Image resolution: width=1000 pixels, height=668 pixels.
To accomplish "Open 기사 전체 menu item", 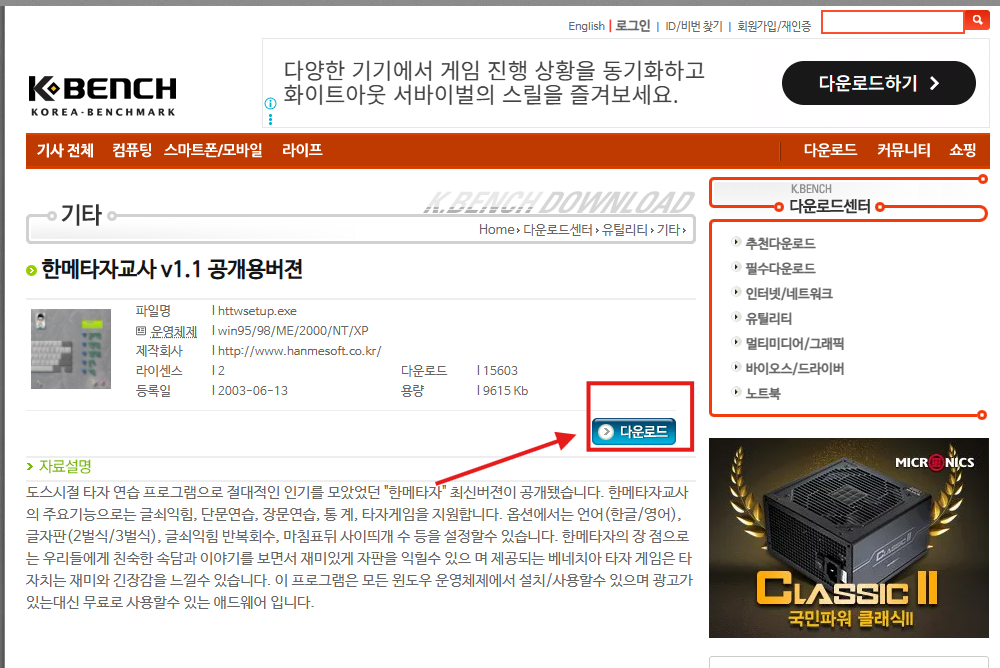I will (x=65, y=151).
